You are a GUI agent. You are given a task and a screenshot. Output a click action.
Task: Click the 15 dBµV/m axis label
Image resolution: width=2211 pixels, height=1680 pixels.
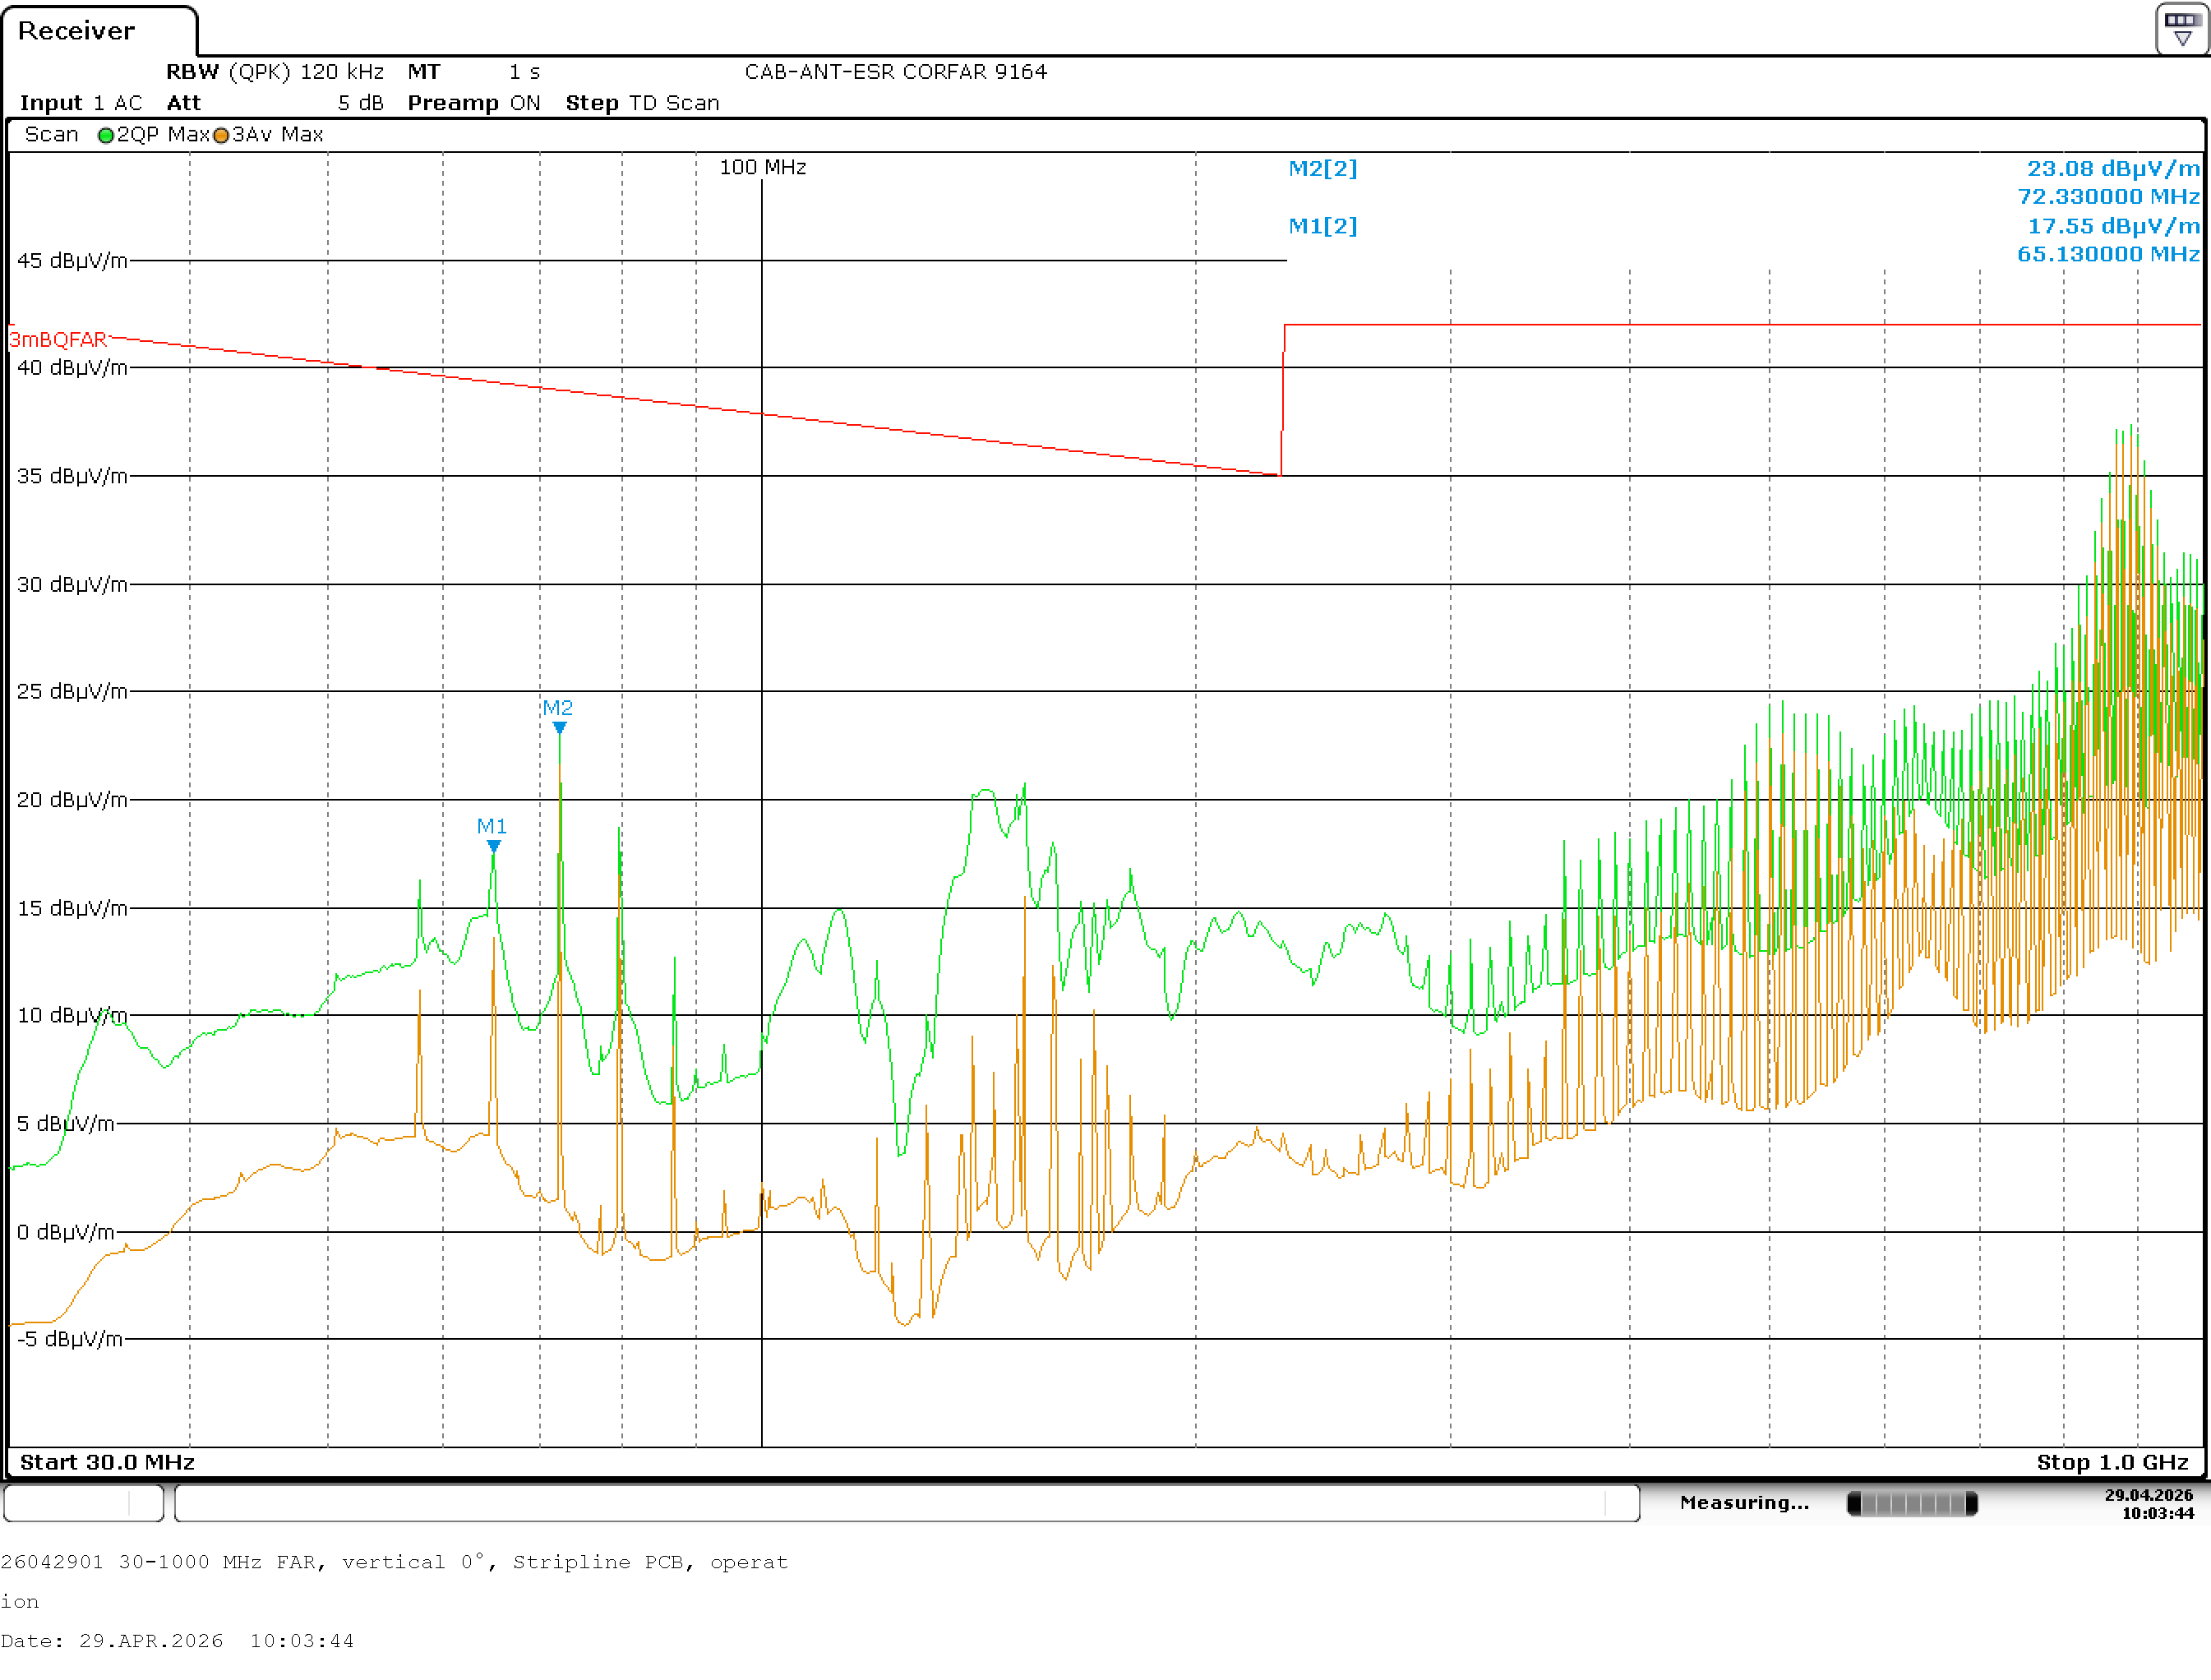(x=72, y=908)
